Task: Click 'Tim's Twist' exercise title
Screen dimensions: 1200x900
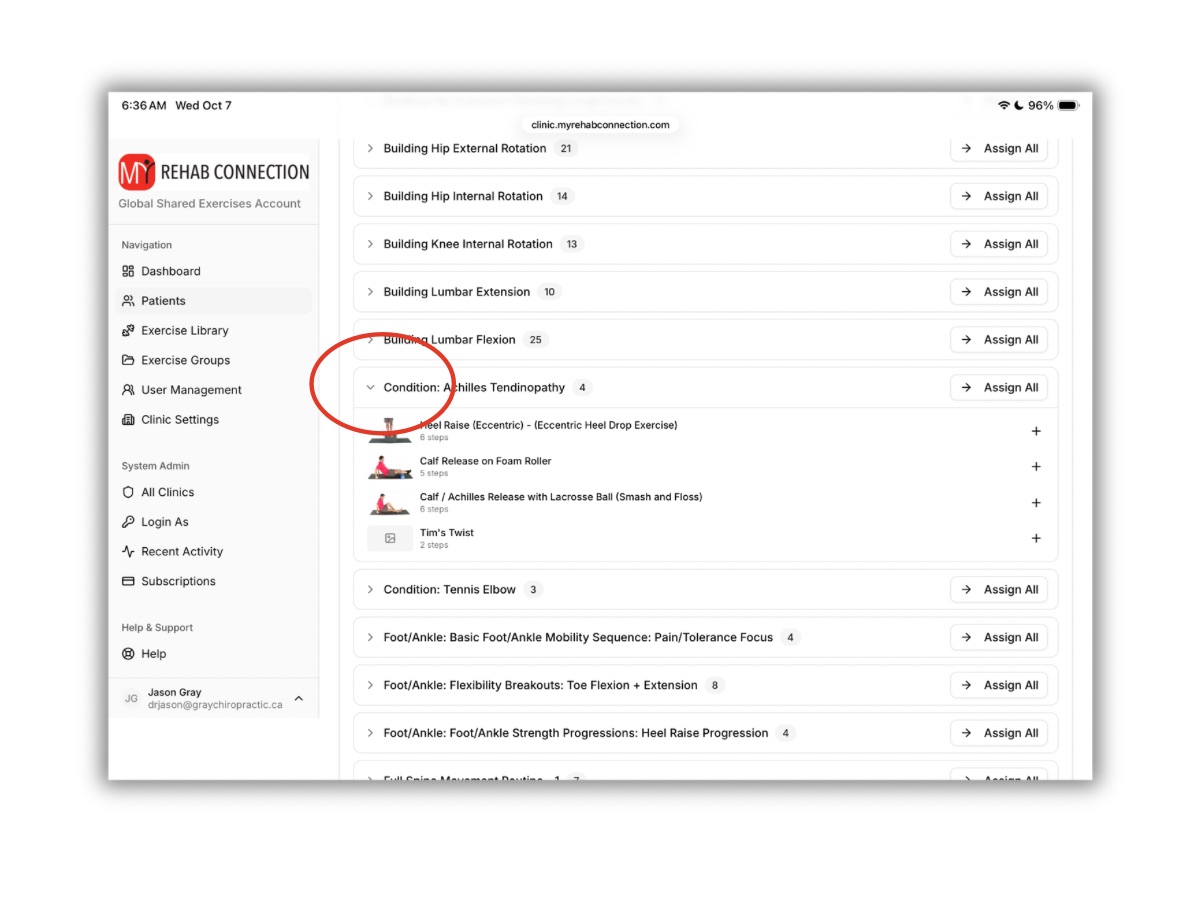Action: (447, 533)
